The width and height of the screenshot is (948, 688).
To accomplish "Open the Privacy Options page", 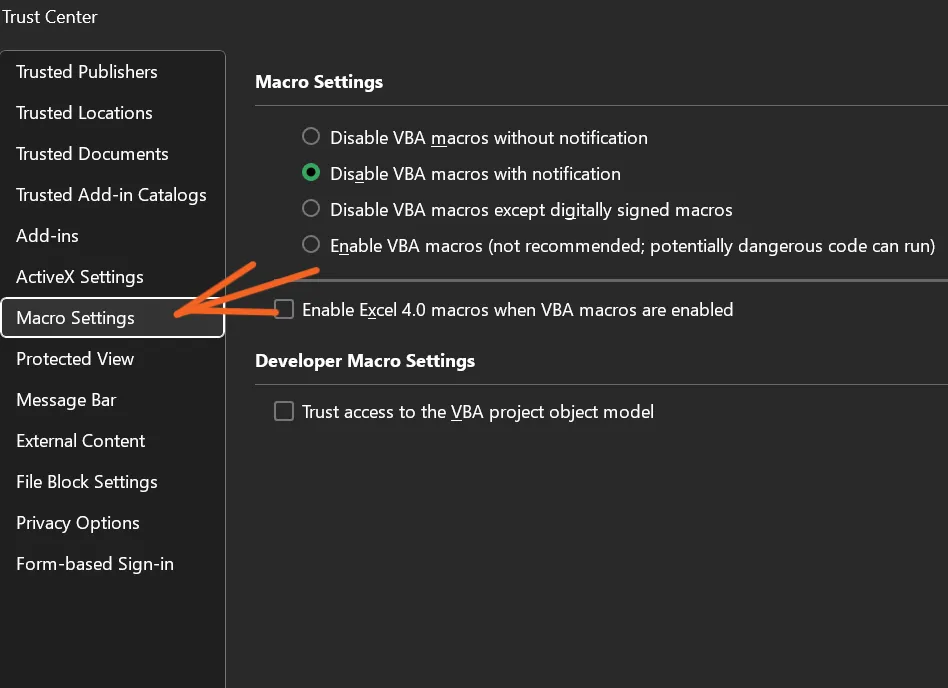I will (x=78, y=523).
